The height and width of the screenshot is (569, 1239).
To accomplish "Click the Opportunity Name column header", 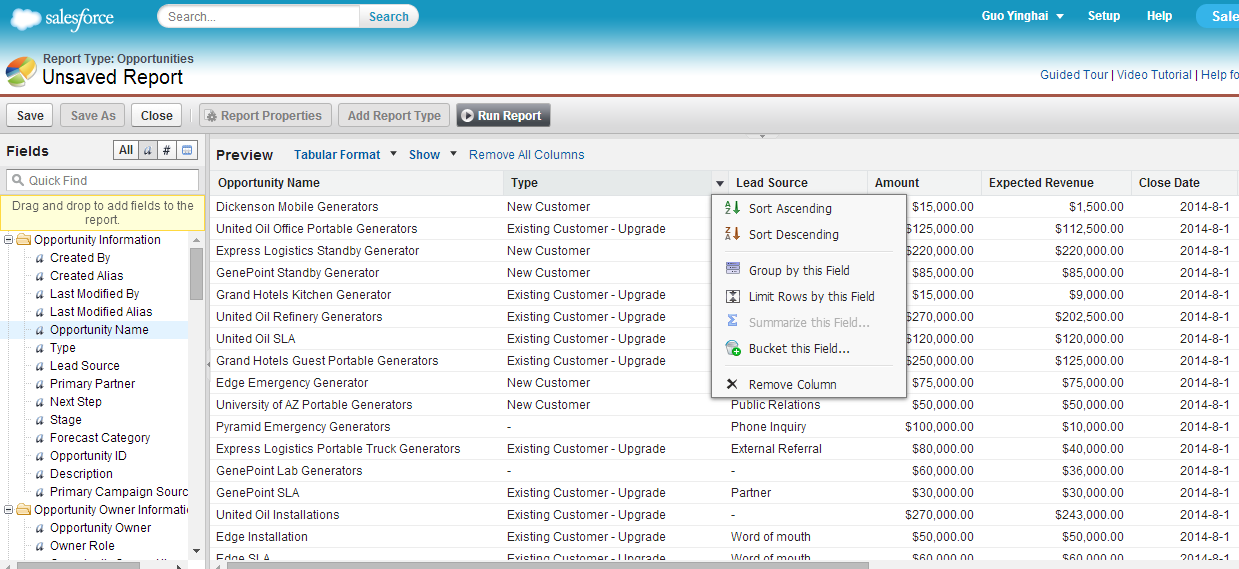I will point(357,183).
